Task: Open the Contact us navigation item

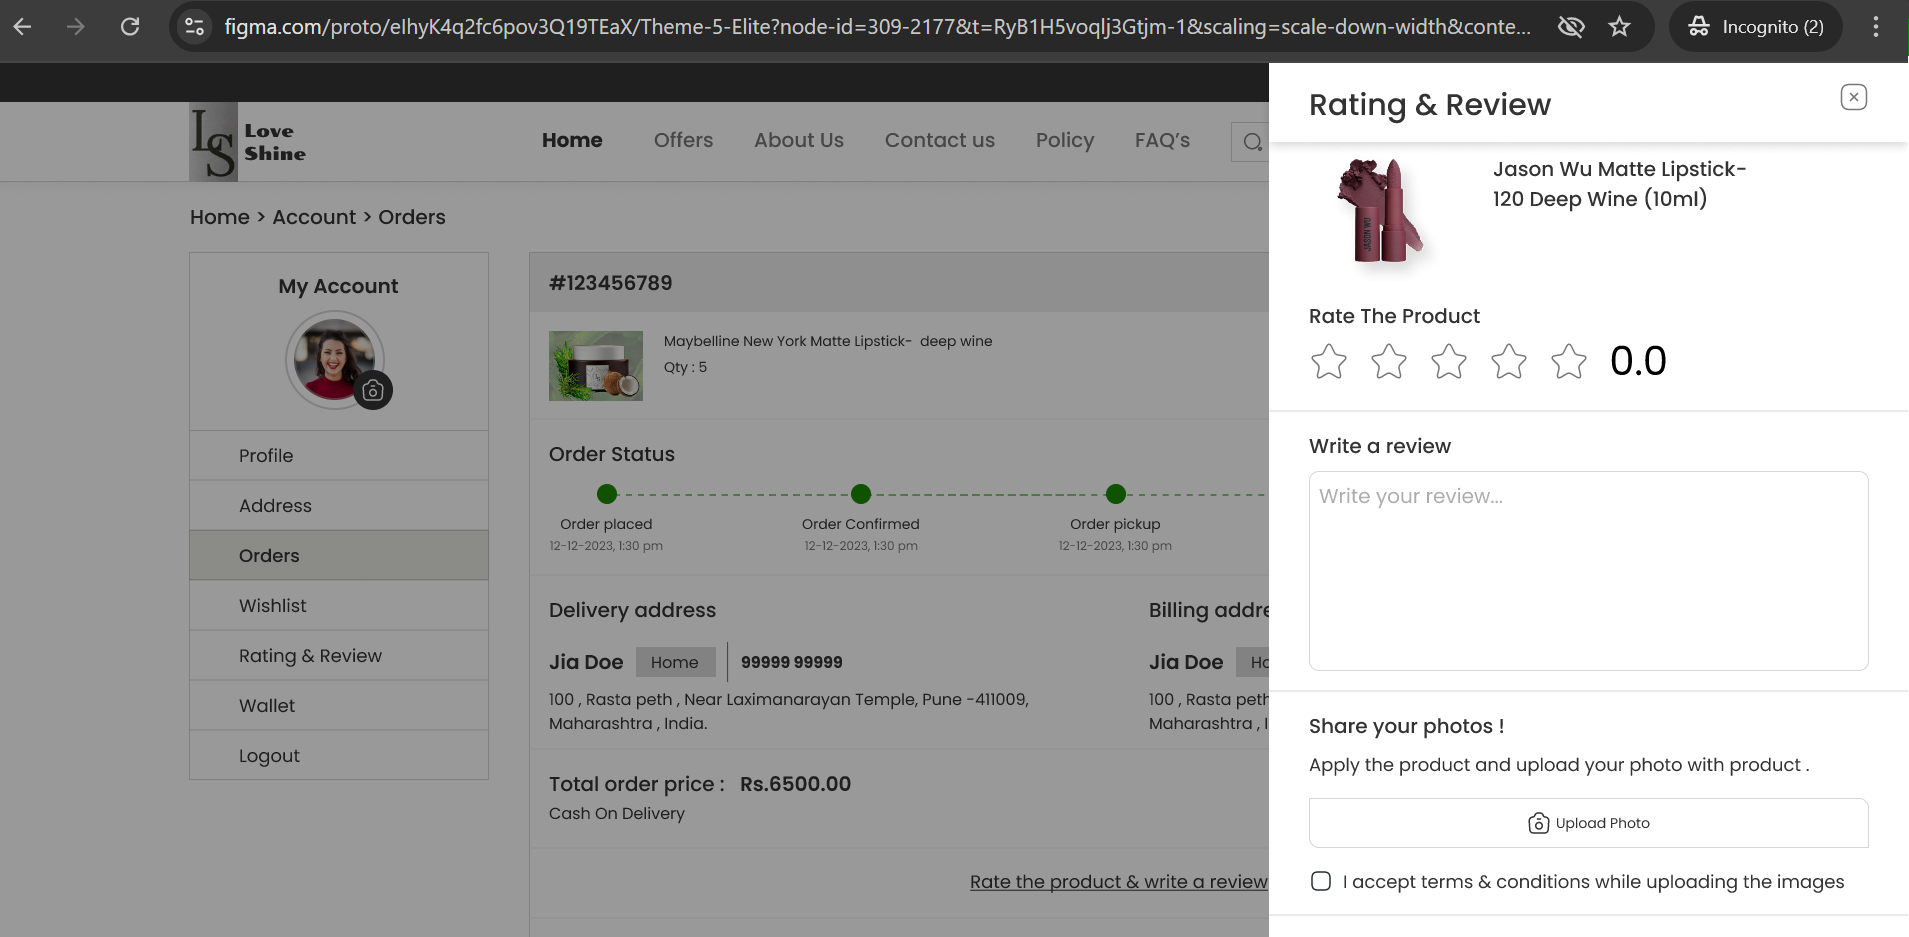Action: click(x=939, y=141)
